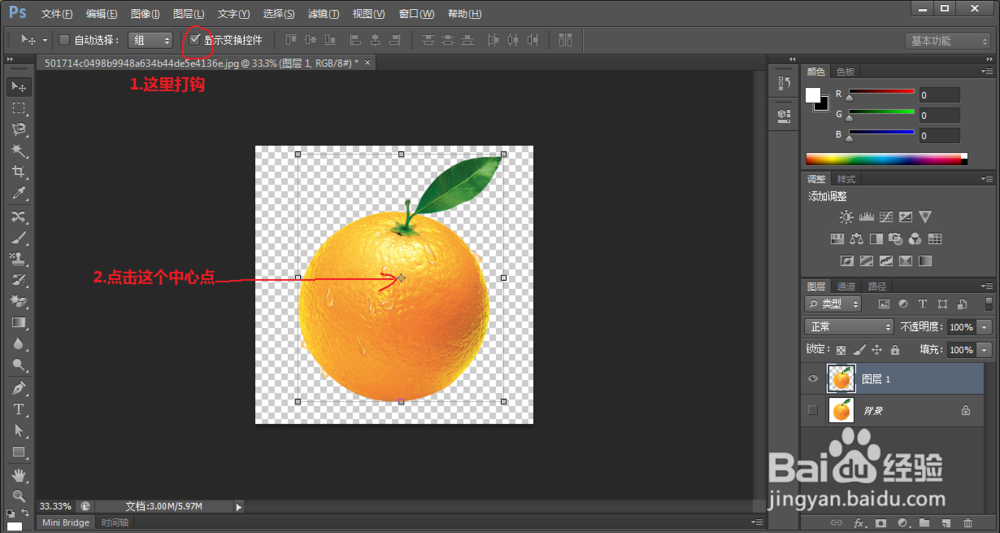Toggle lock transparent pixels icon
The width and height of the screenshot is (1000, 533).
pyautogui.click(x=841, y=350)
